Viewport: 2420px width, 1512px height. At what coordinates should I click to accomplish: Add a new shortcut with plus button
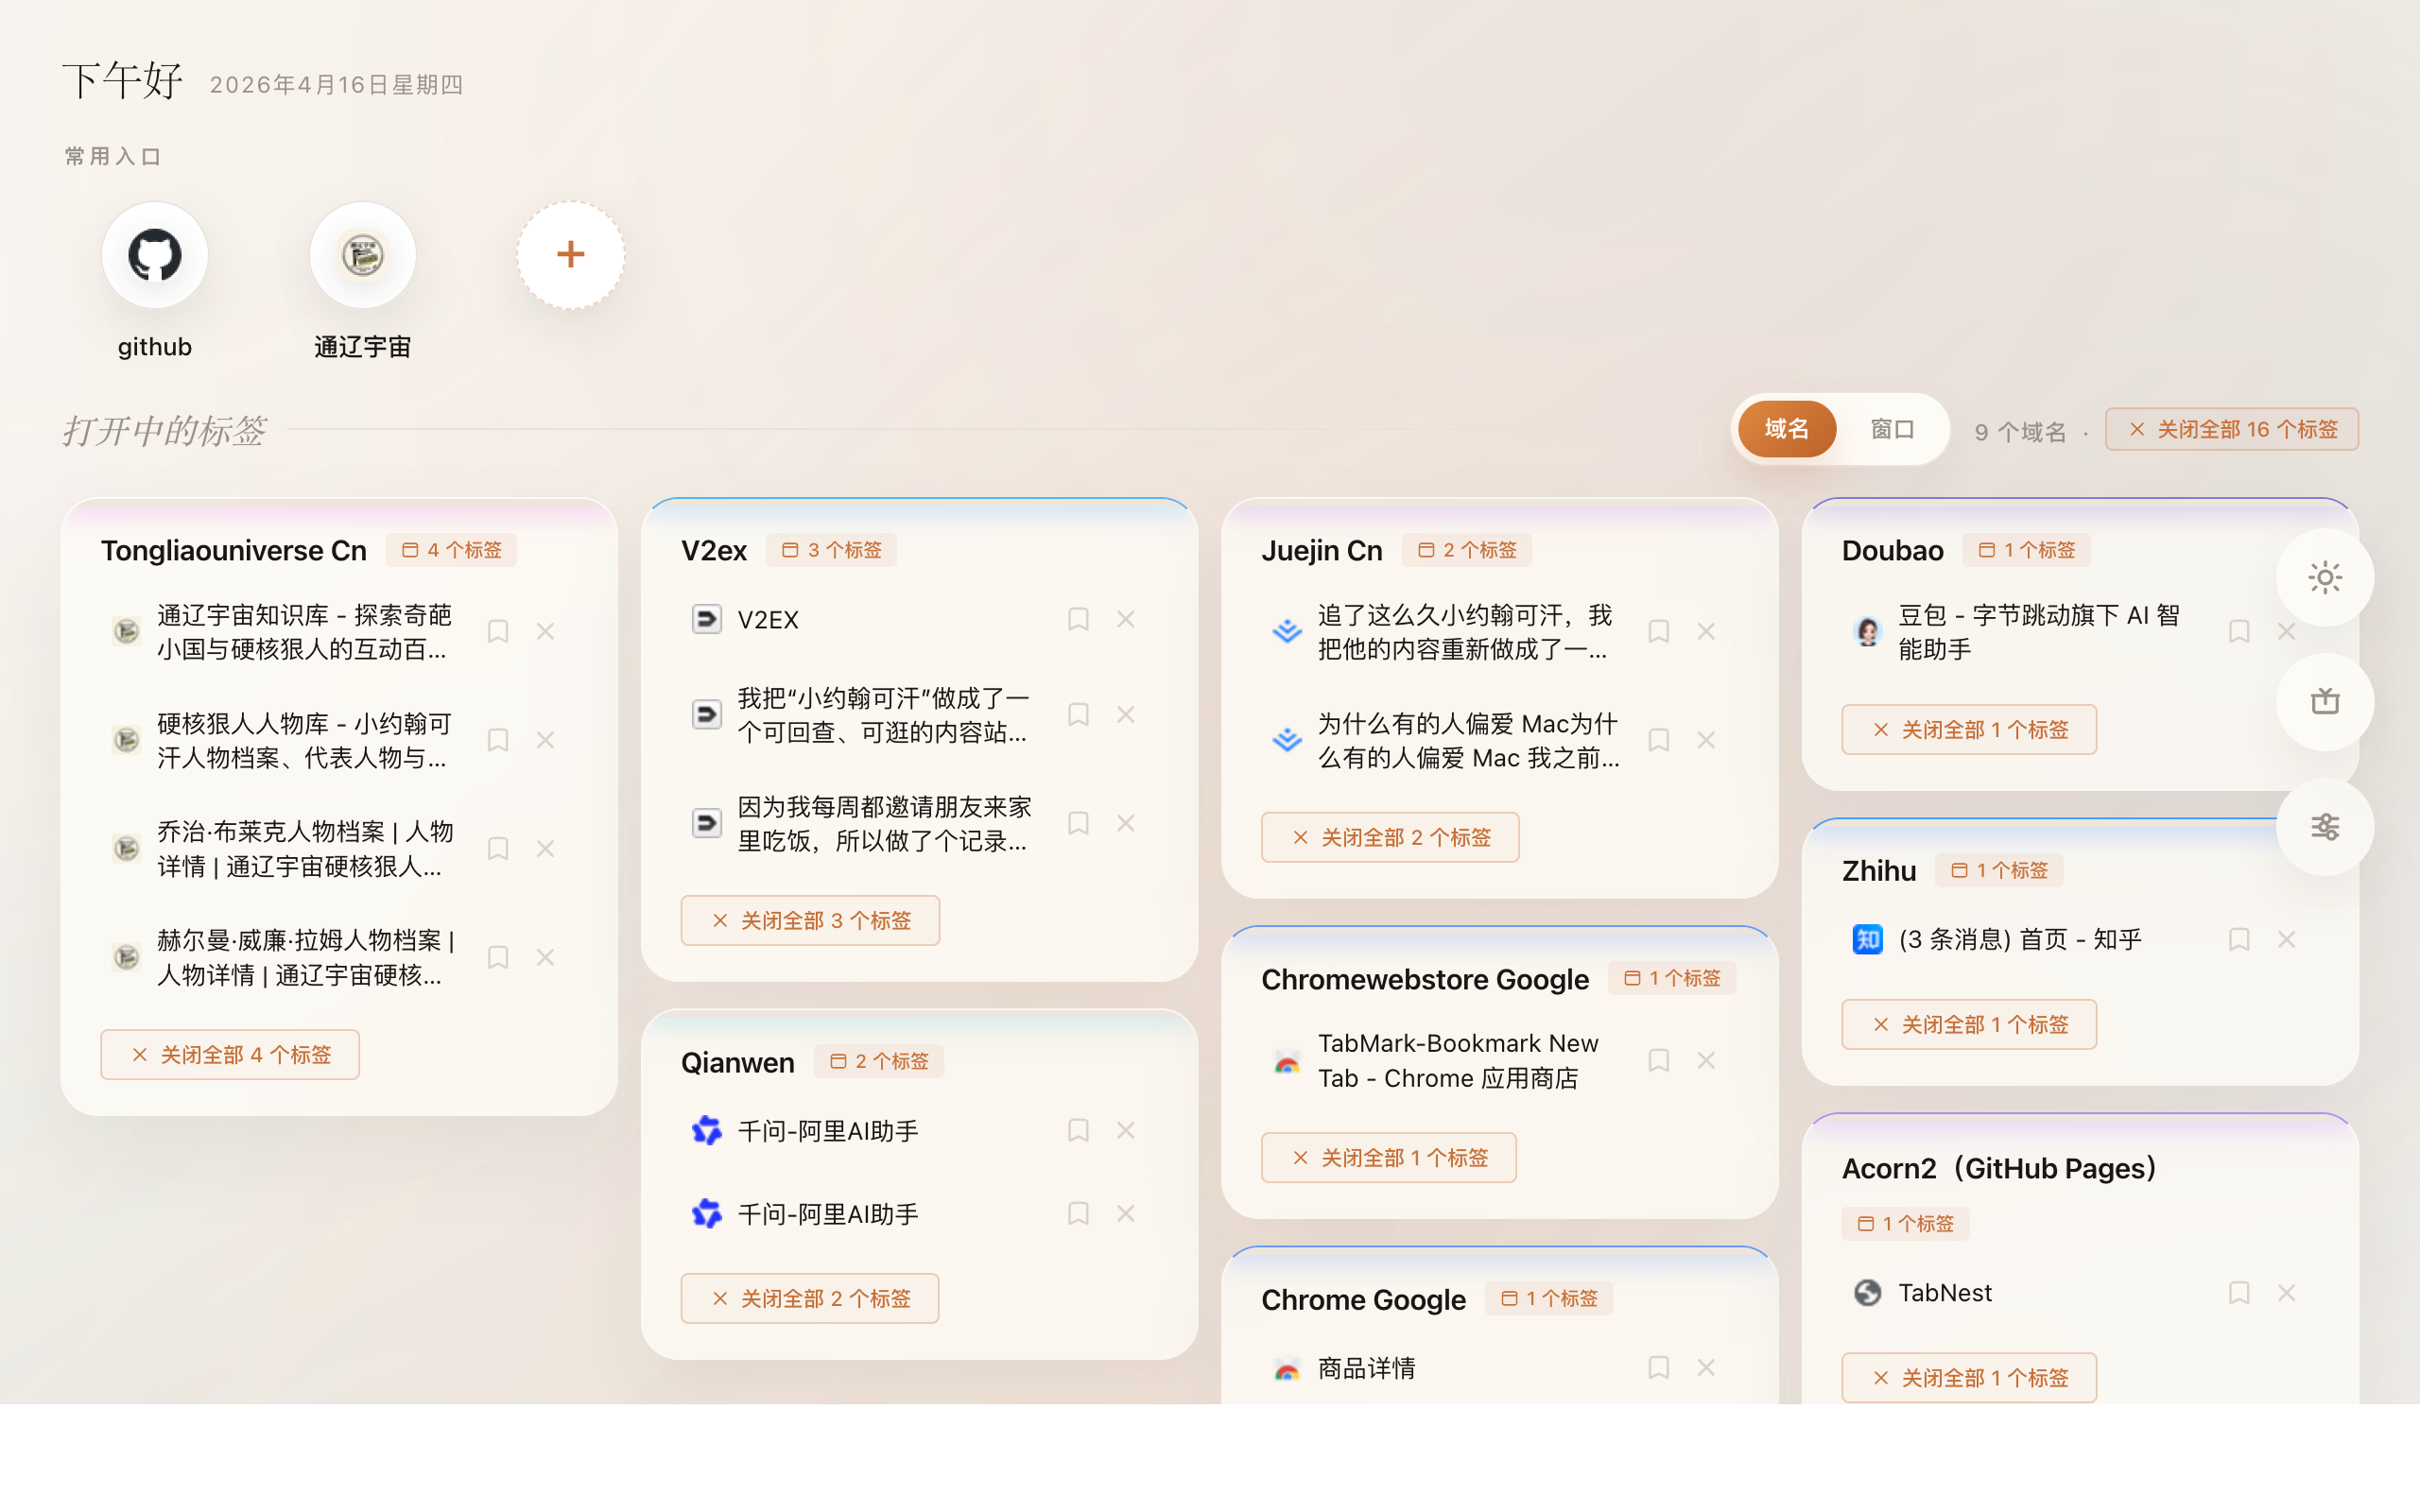coord(570,255)
